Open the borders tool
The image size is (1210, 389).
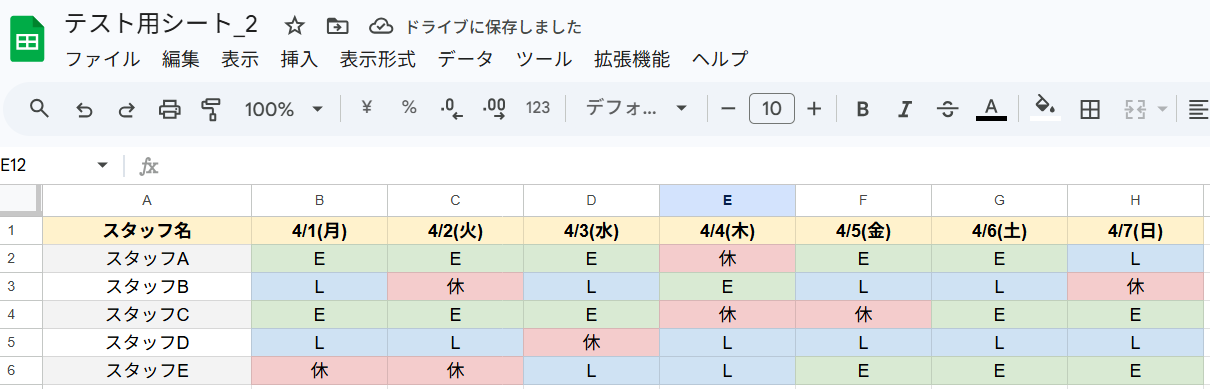pos(1090,109)
